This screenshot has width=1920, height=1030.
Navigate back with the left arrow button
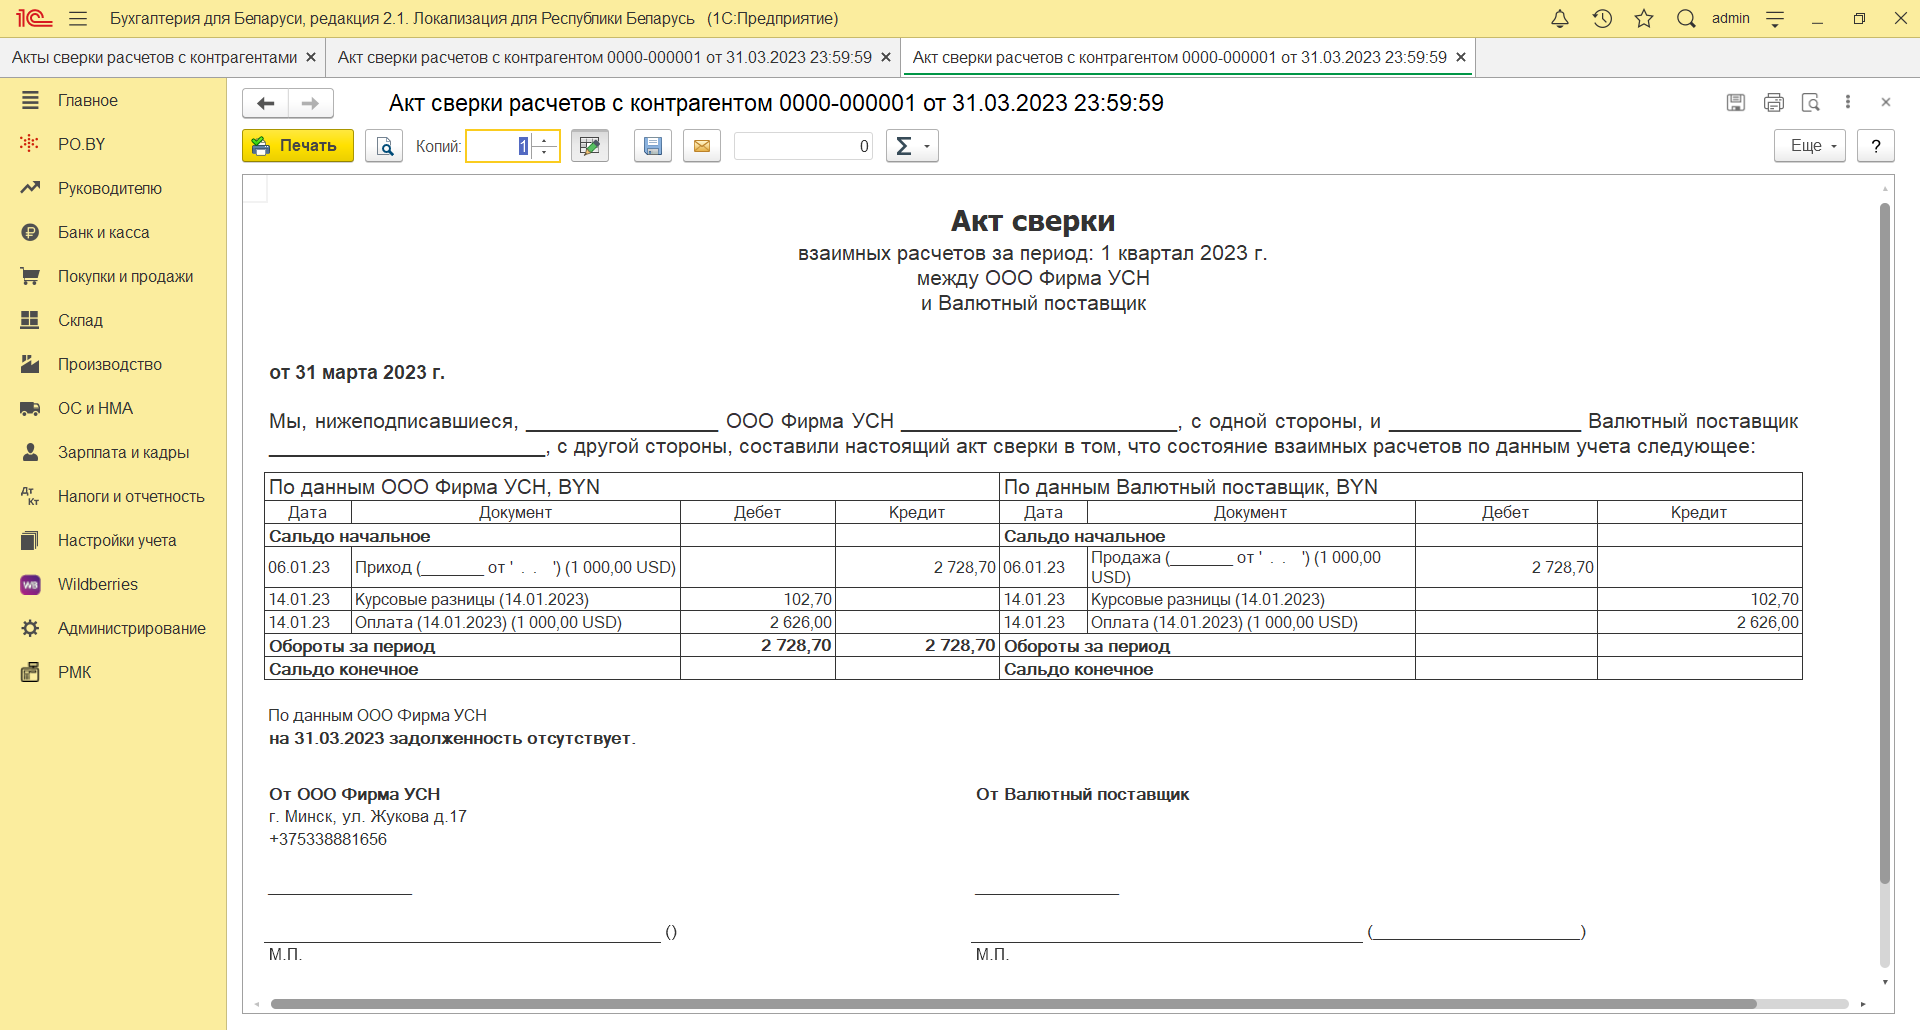point(266,103)
